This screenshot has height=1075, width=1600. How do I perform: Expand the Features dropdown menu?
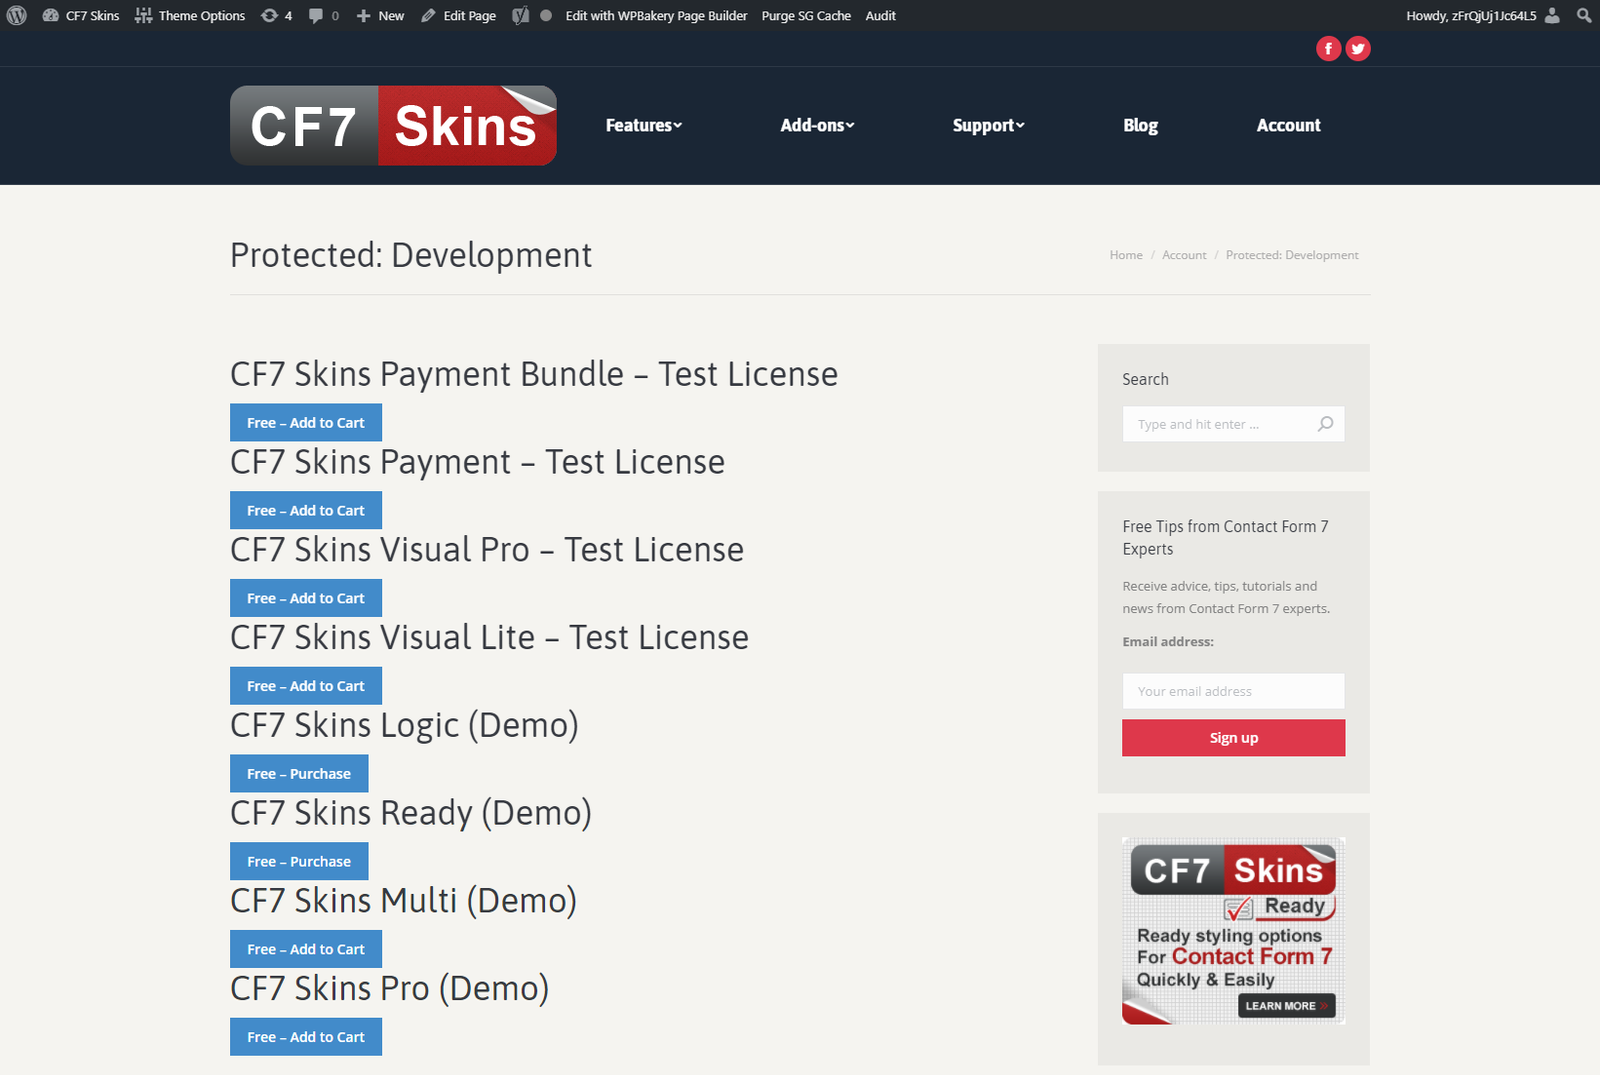click(x=643, y=126)
